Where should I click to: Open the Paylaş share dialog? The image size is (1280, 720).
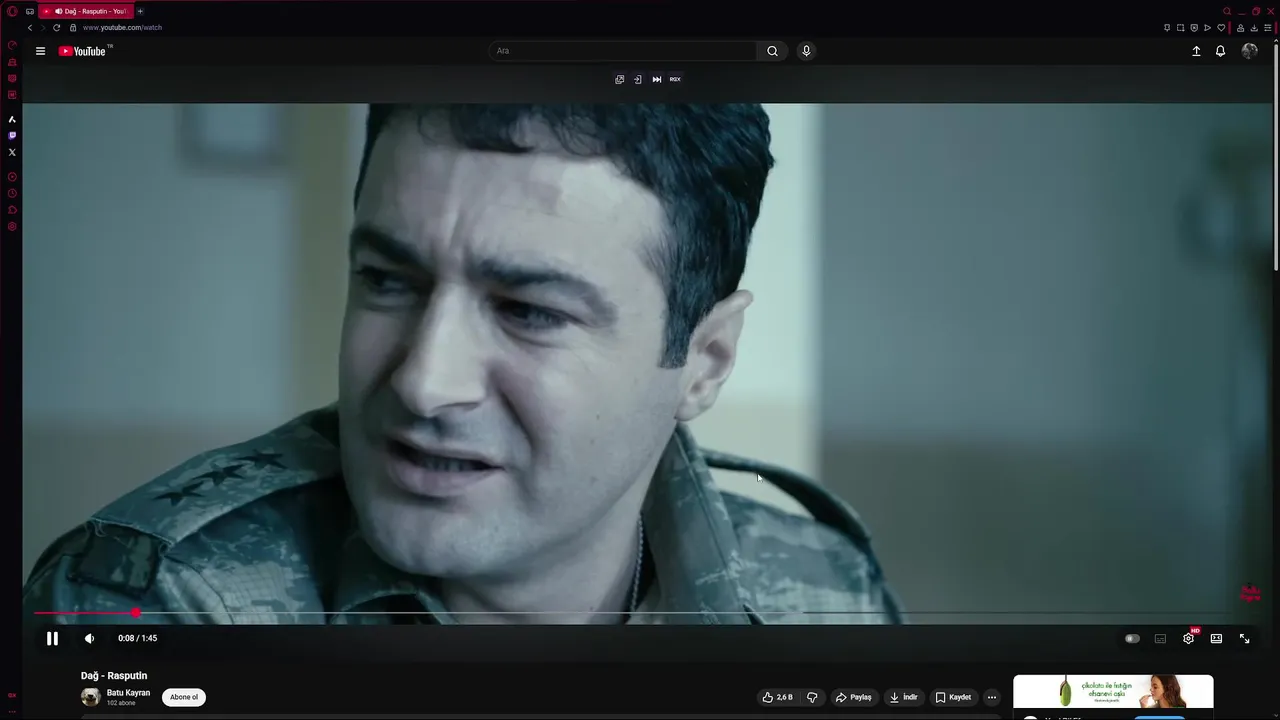click(x=853, y=697)
